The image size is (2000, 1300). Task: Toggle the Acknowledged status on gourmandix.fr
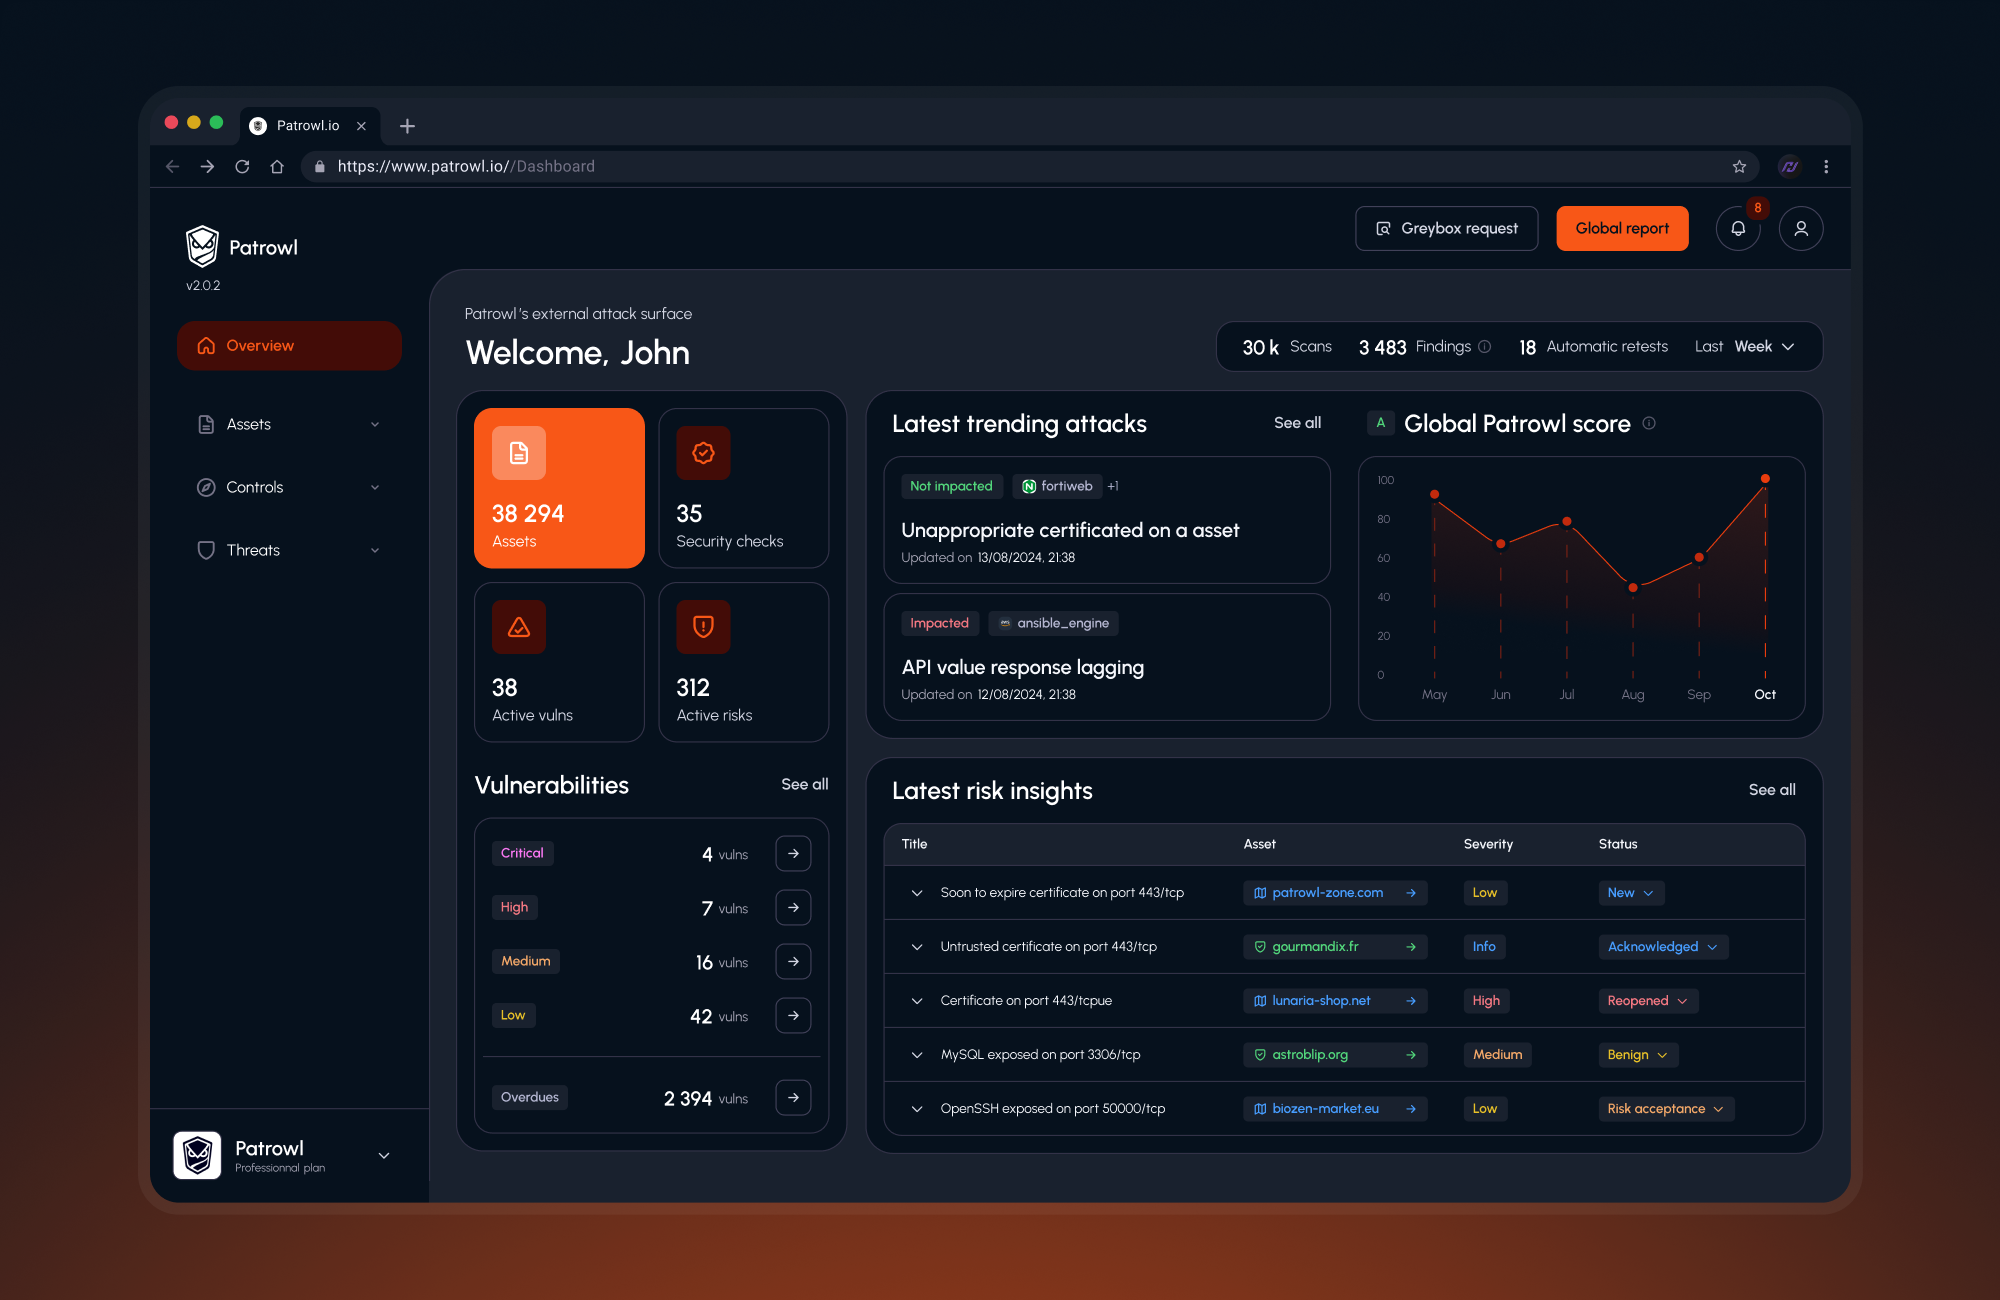pyautogui.click(x=1662, y=946)
